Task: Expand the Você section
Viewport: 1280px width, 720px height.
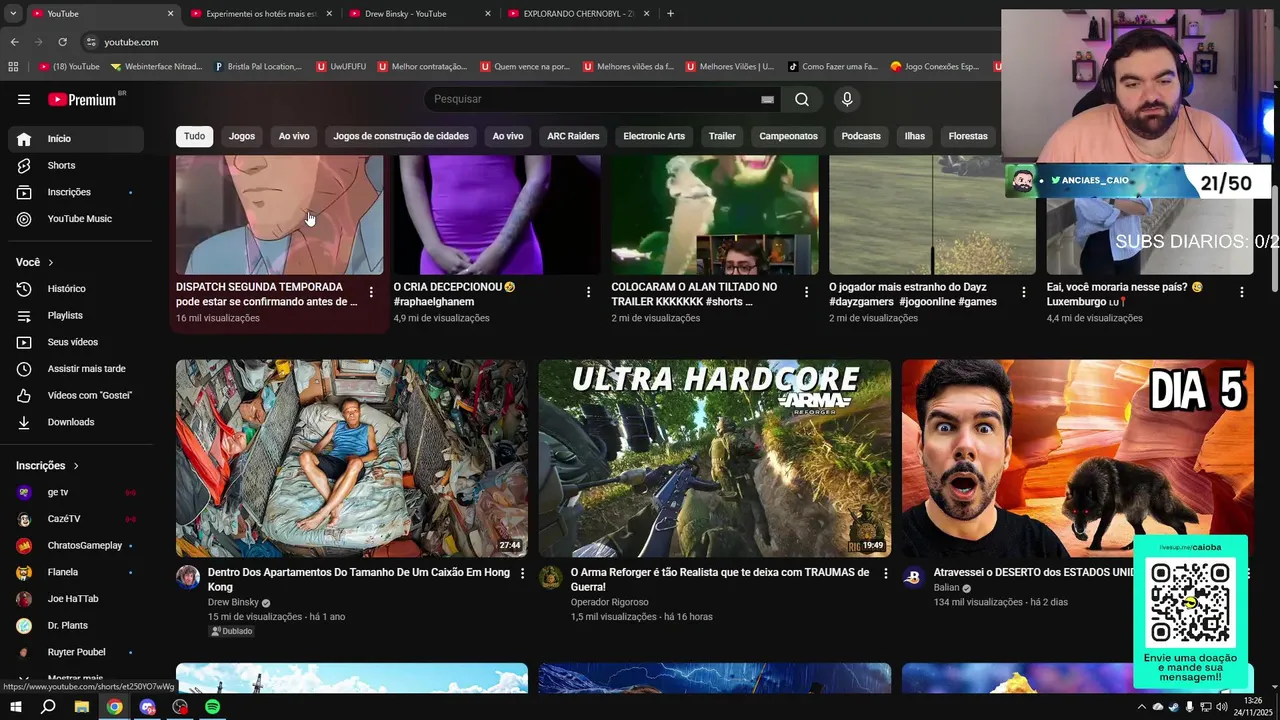Action: (x=35, y=262)
